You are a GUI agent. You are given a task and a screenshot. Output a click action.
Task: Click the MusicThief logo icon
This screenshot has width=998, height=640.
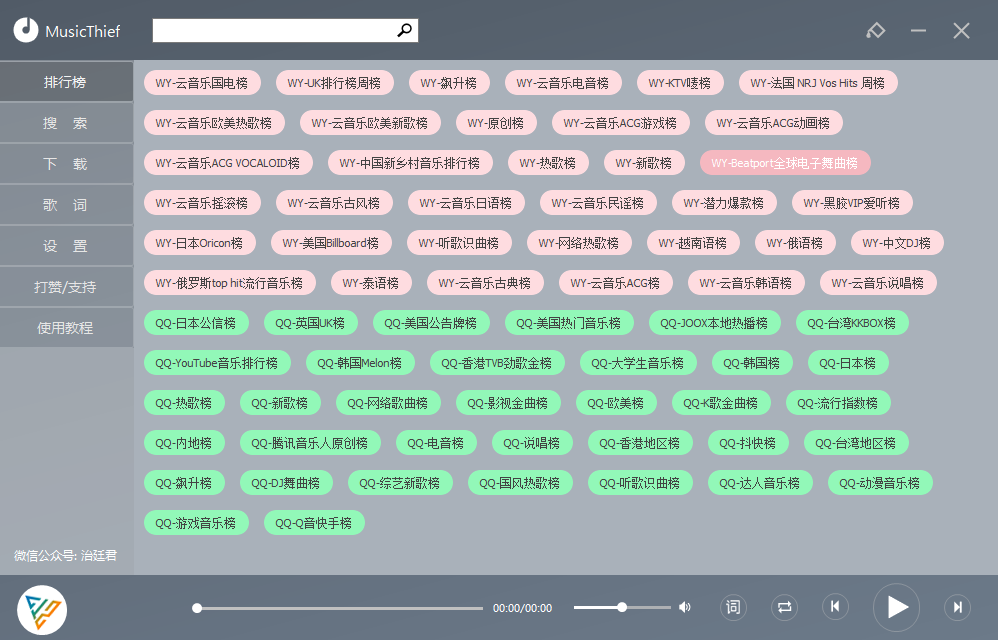click(x=26, y=30)
